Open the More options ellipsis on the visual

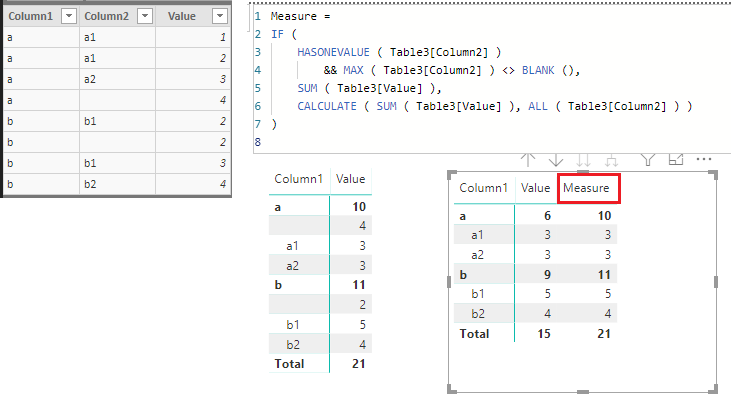click(703, 159)
